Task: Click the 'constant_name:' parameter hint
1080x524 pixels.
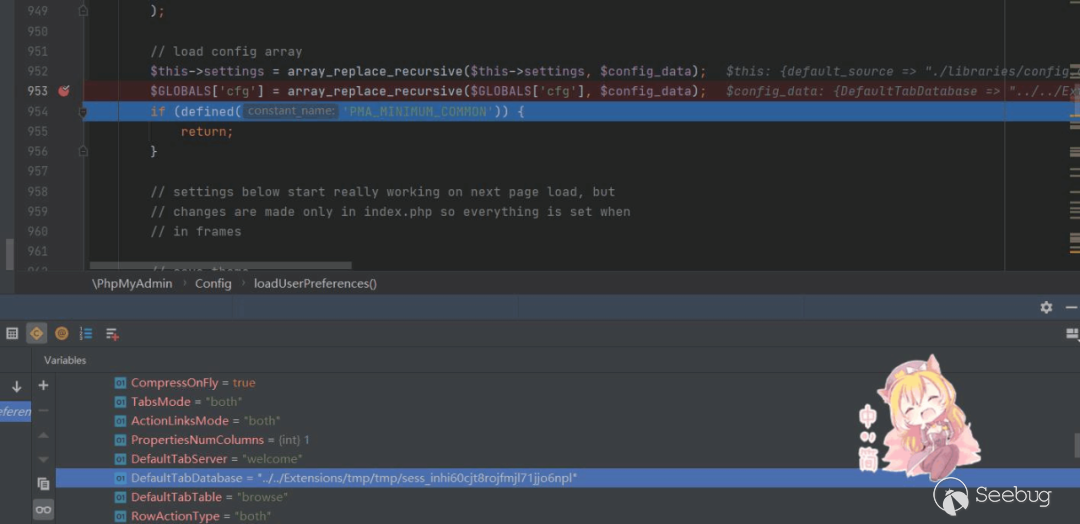Action: tap(291, 112)
